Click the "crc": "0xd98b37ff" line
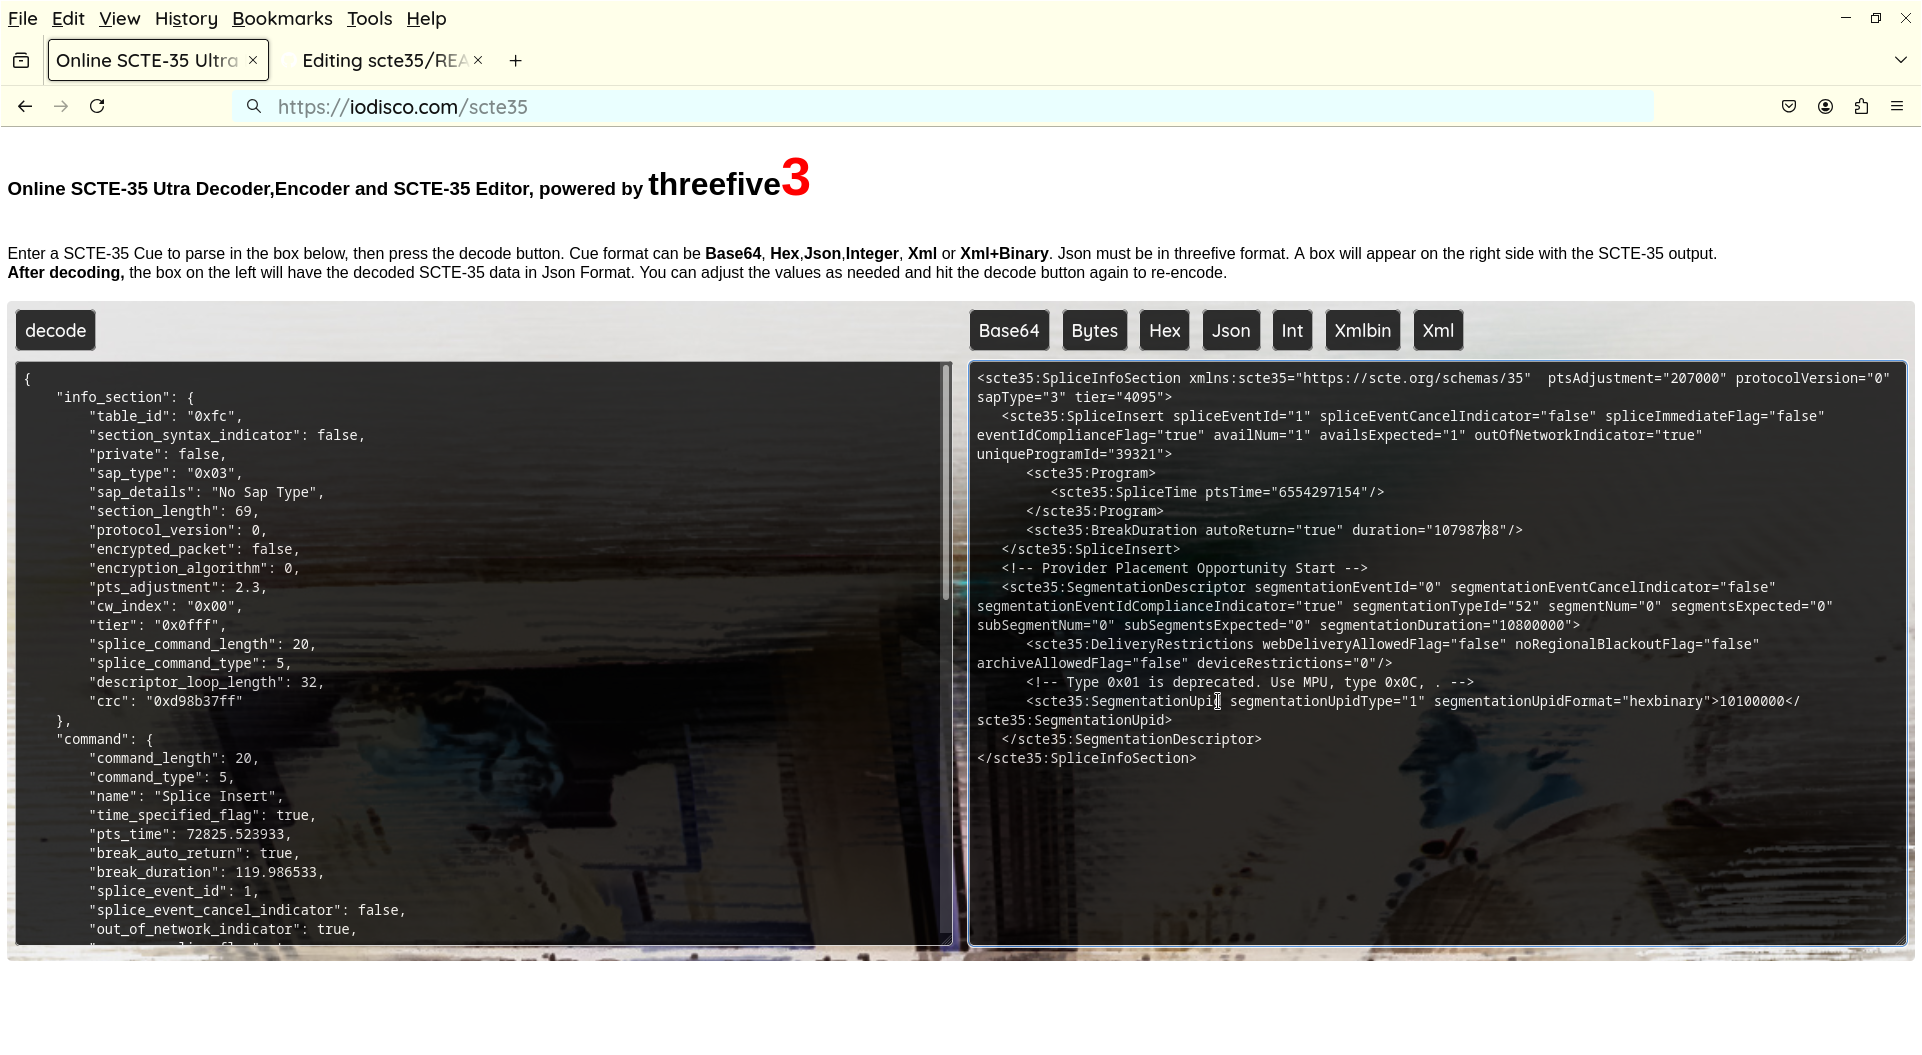The width and height of the screenshot is (1922, 1055). [x=166, y=702]
